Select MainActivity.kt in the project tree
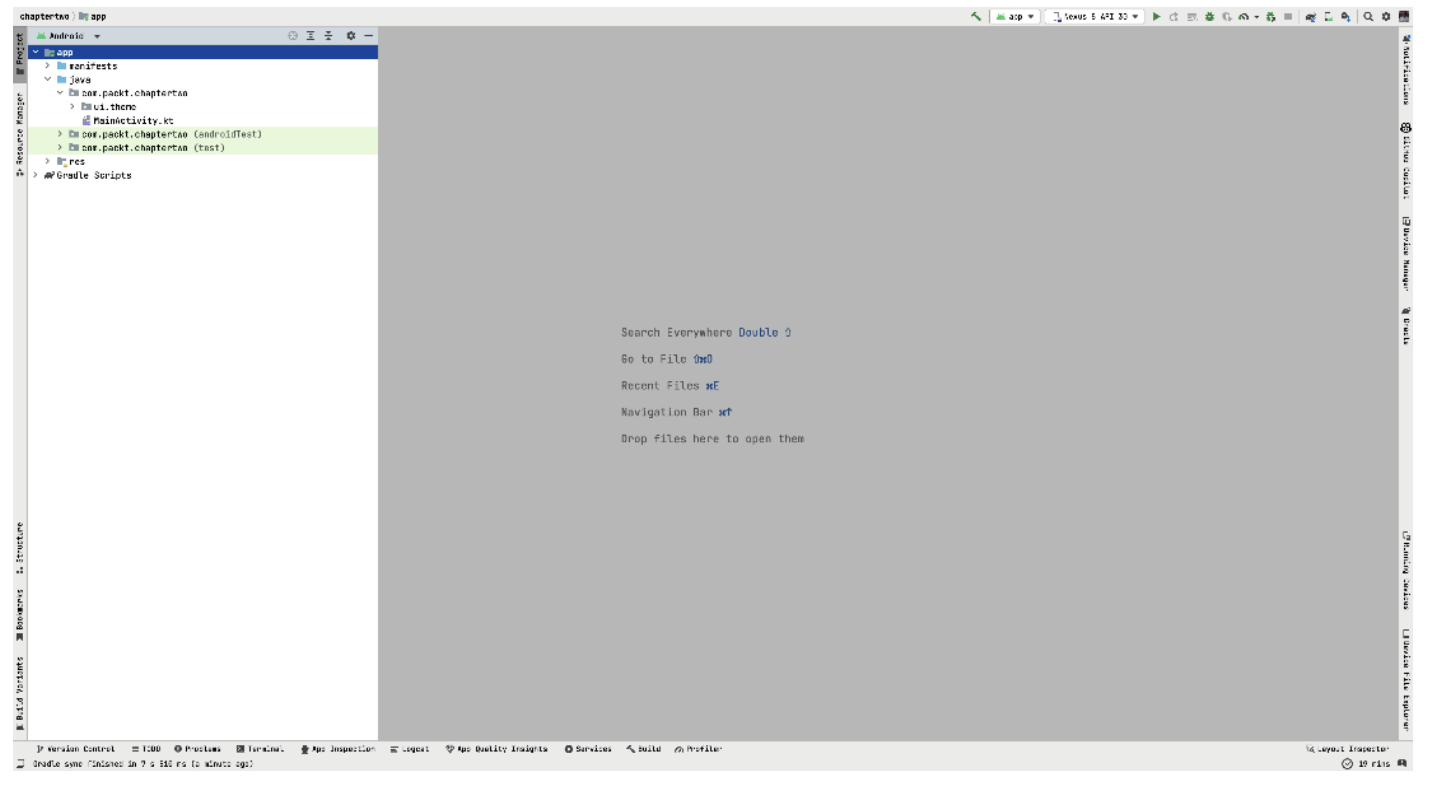The width and height of the screenshot is (1432, 786). (x=133, y=121)
